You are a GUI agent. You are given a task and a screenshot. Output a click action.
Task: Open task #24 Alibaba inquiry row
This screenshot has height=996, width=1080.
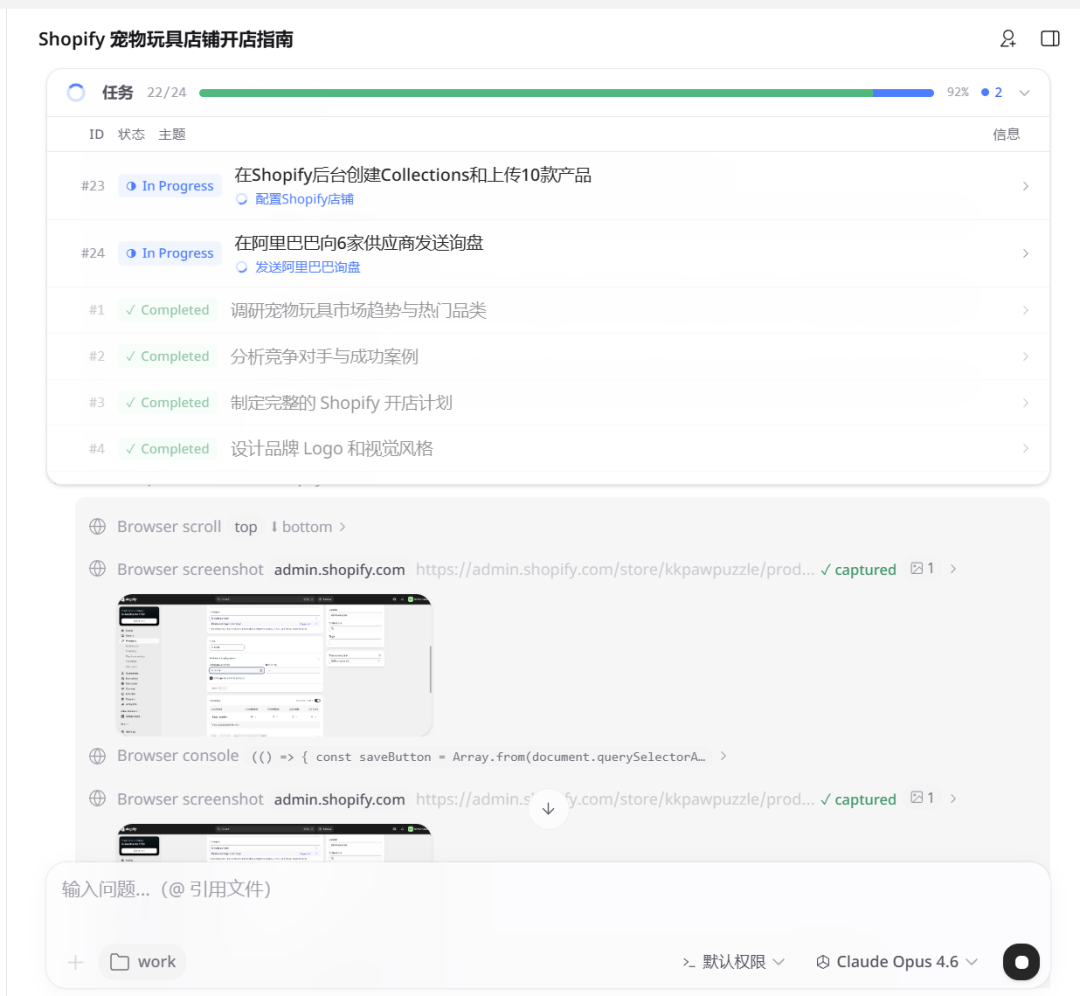click(x=548, y=253)
